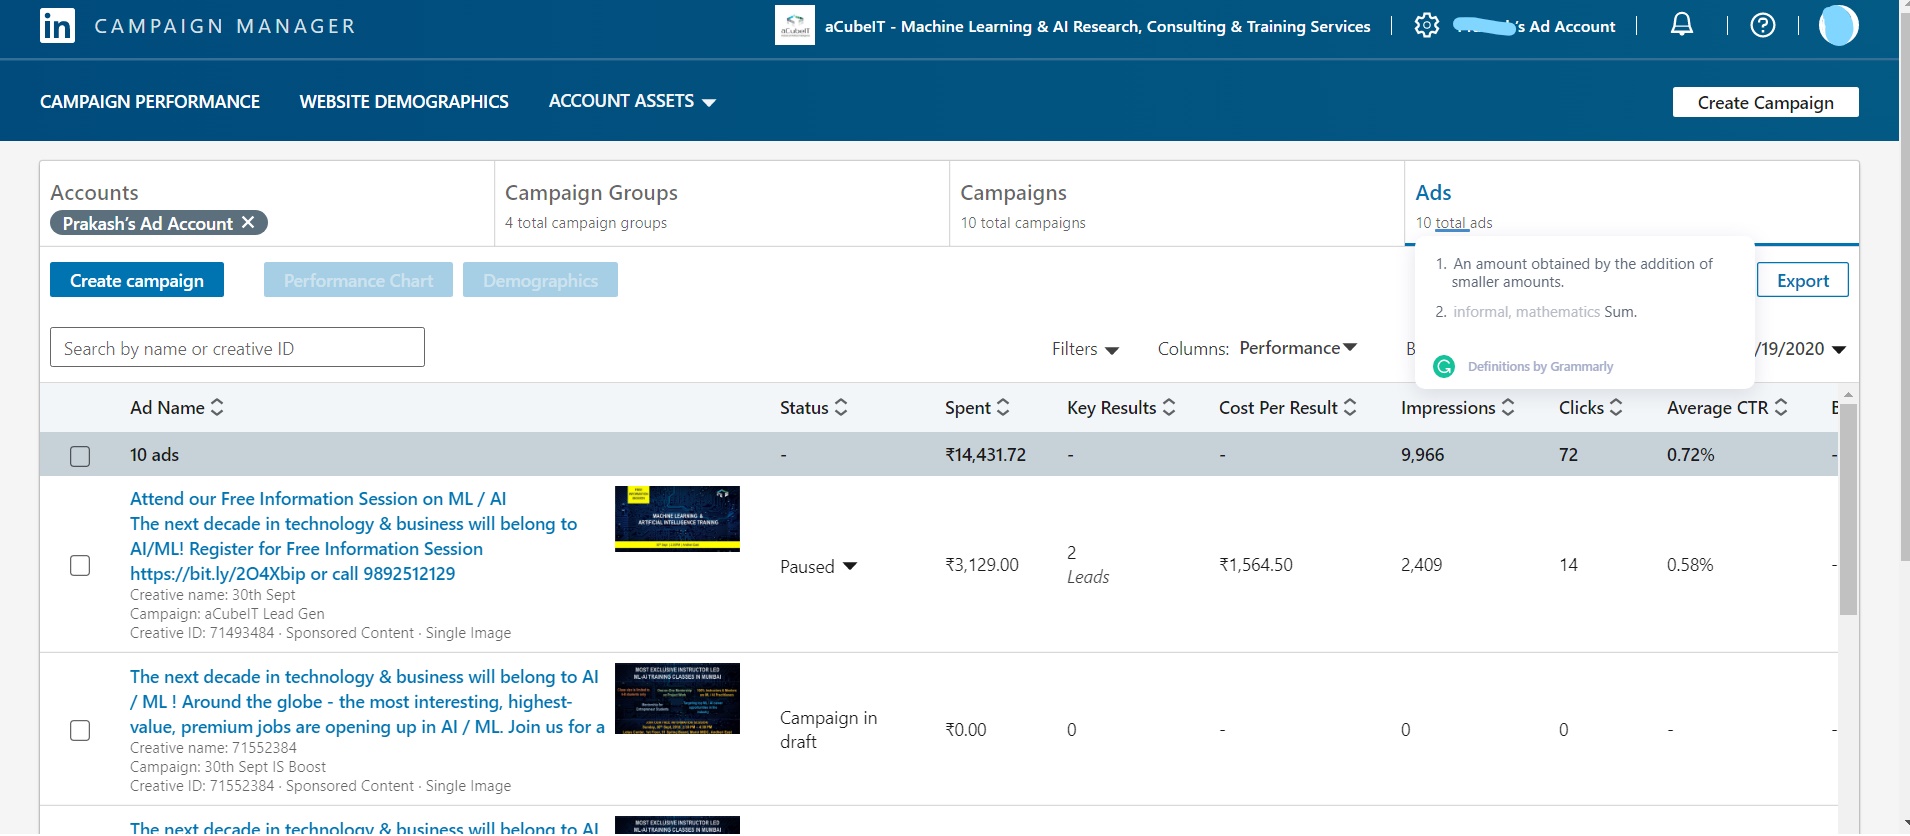Click the LinkedIn logo icon
This screenshot has height=836, width=1910.
57,25
